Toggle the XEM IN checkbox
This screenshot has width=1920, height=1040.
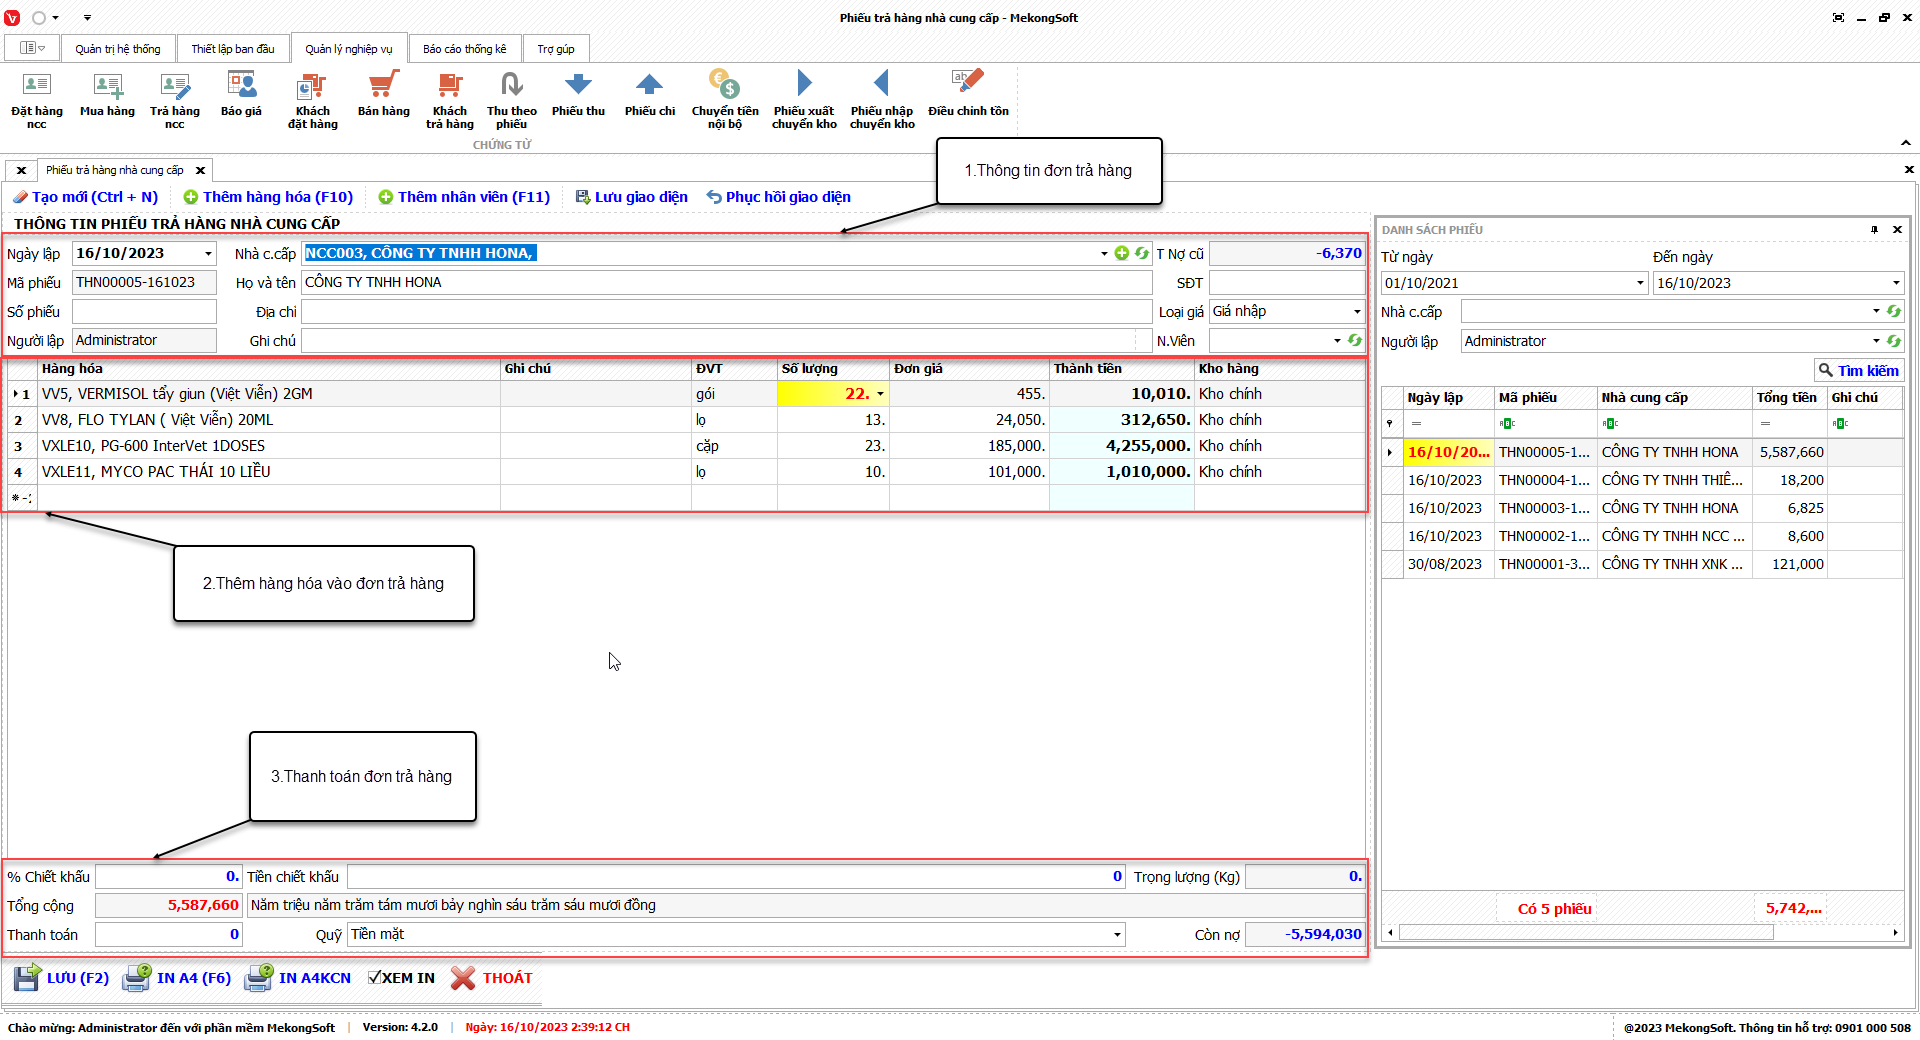(374, 978)
